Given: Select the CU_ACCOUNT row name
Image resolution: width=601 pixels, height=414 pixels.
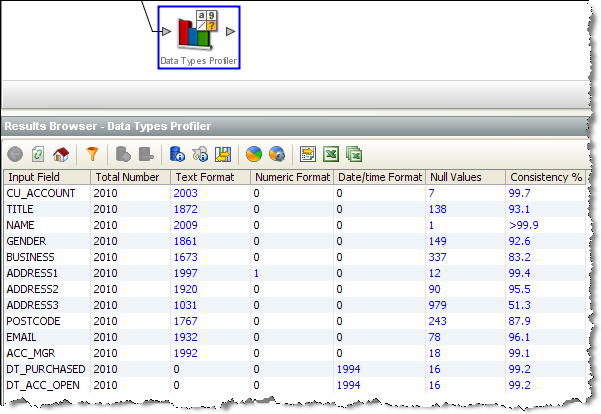Looking at the screenshot, I should click(x=41, y=193).
